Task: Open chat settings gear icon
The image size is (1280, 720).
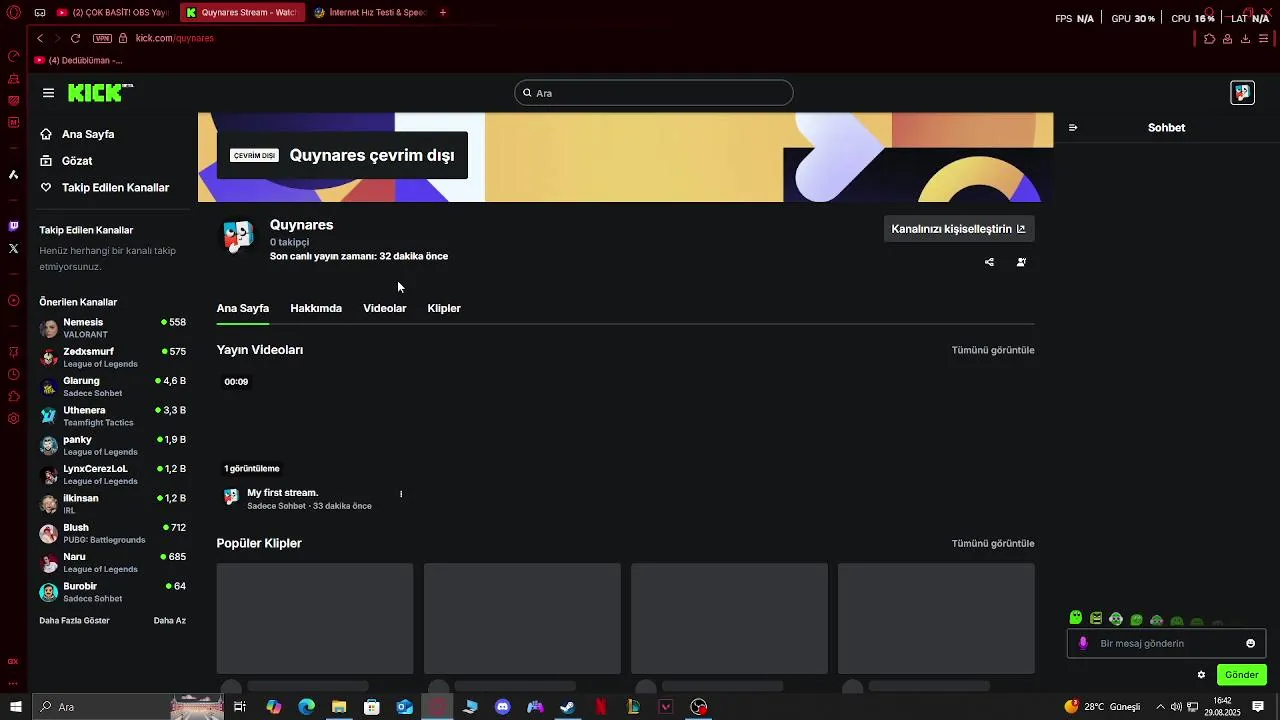Action: (x=1201, y=675)
